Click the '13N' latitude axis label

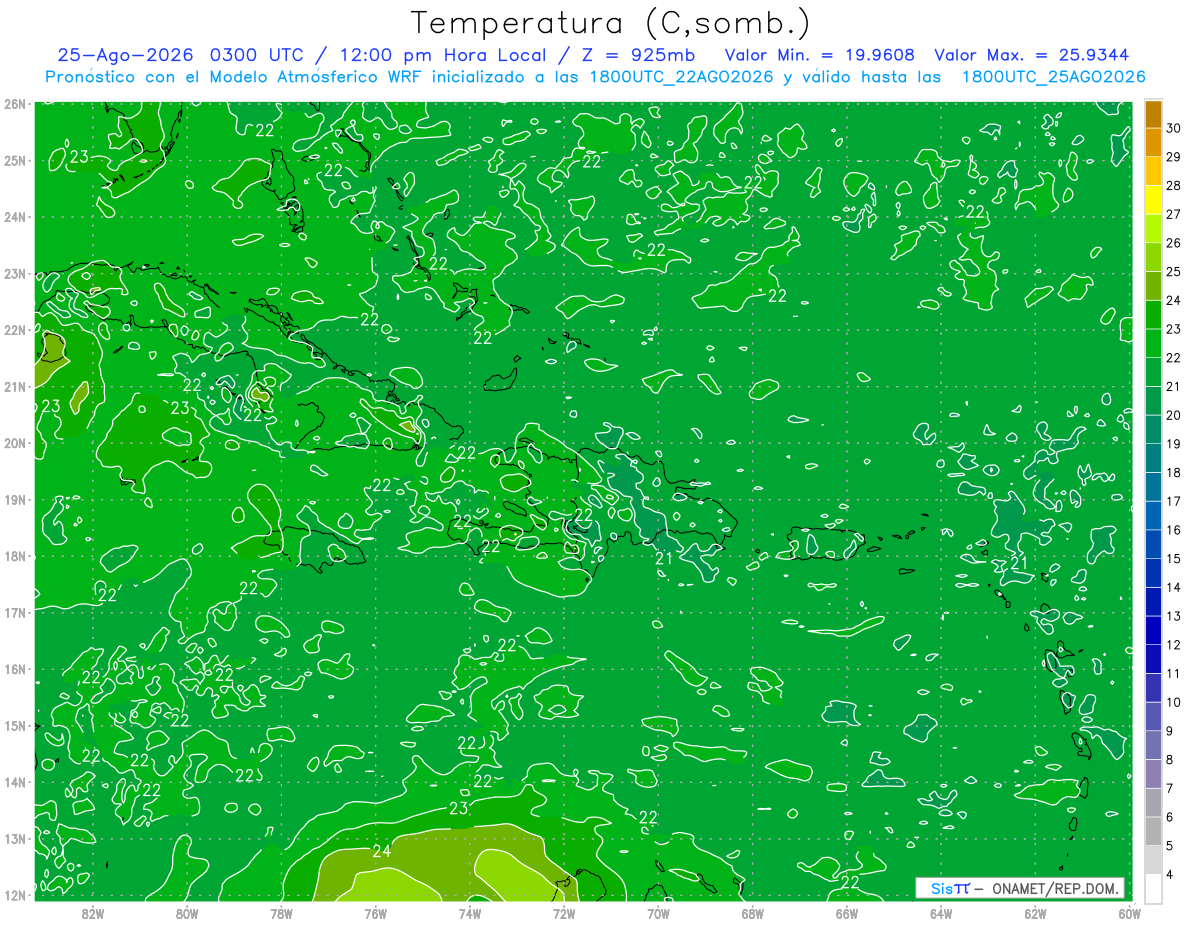click(14, 838)
